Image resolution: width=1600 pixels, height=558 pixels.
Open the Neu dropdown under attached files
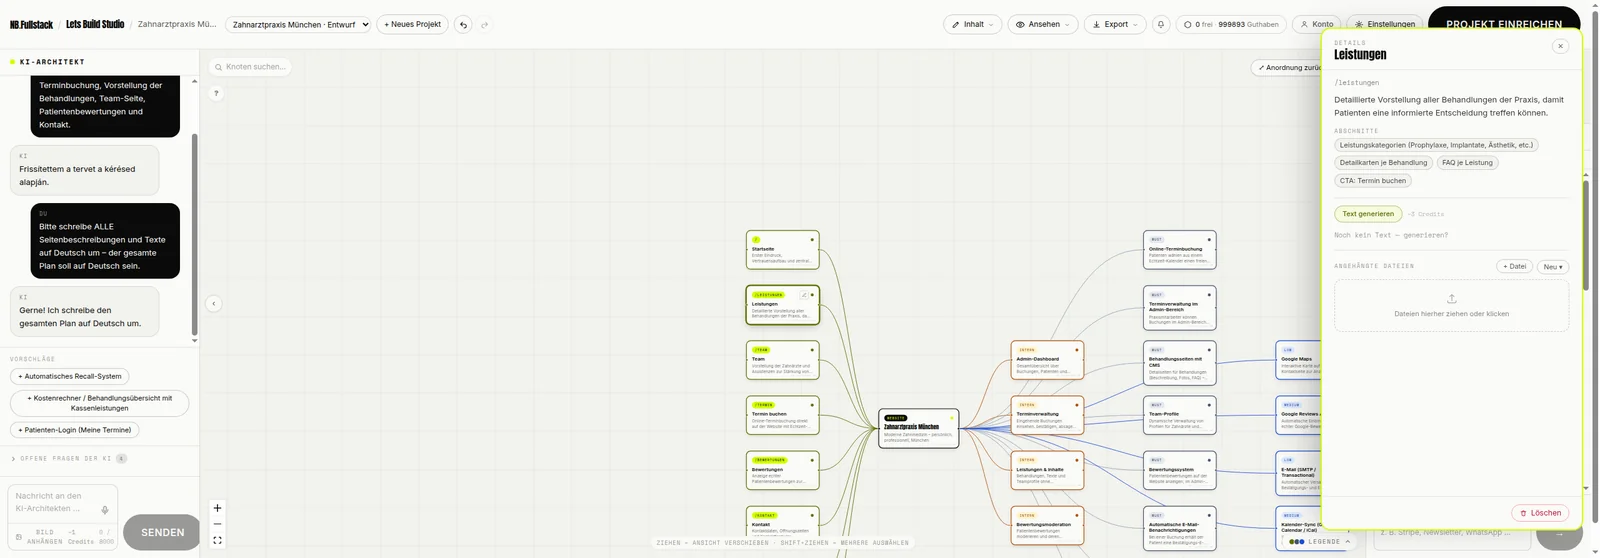[x=1553, y=267]
